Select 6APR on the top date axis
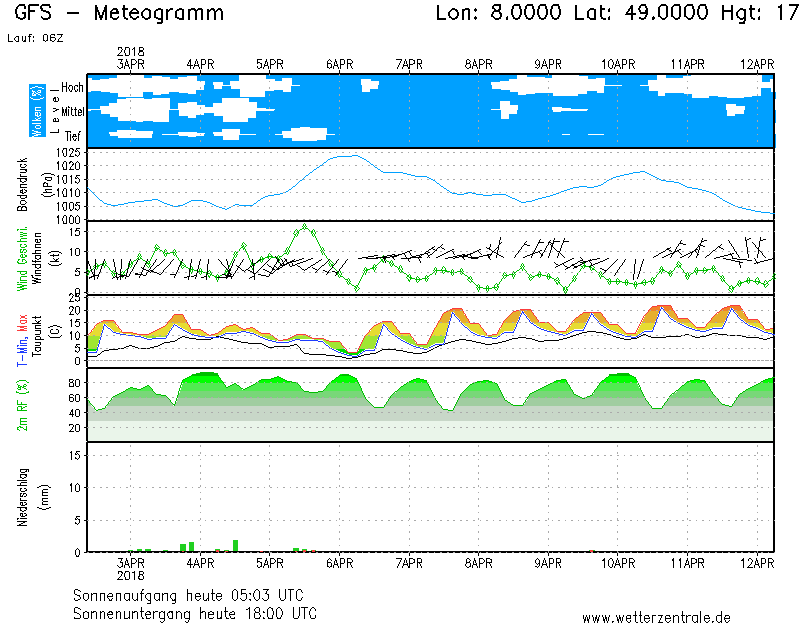This screenshot has height=625, width=800. (x=340, y=64)
